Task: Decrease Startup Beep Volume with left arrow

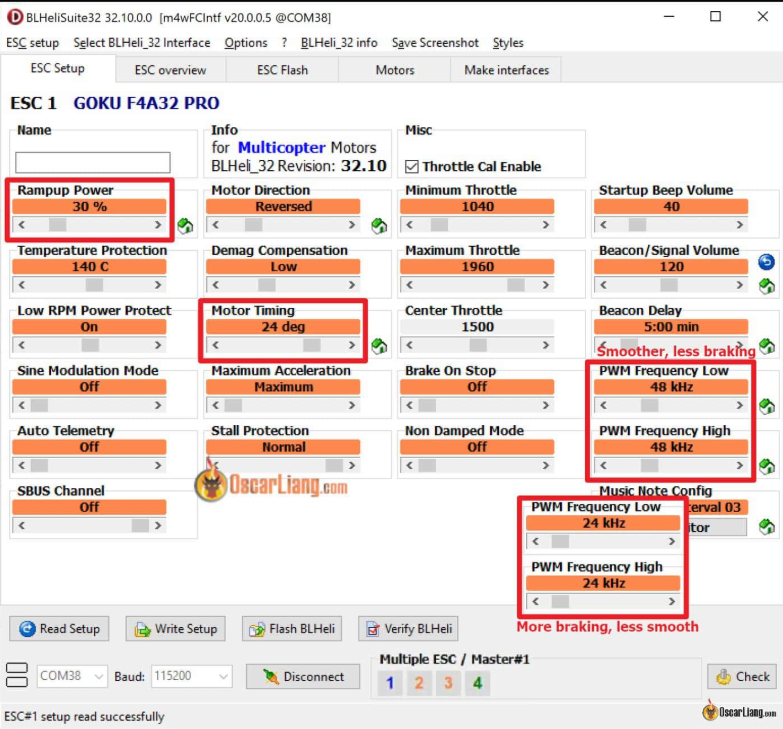Action: (x=603, y=225)
